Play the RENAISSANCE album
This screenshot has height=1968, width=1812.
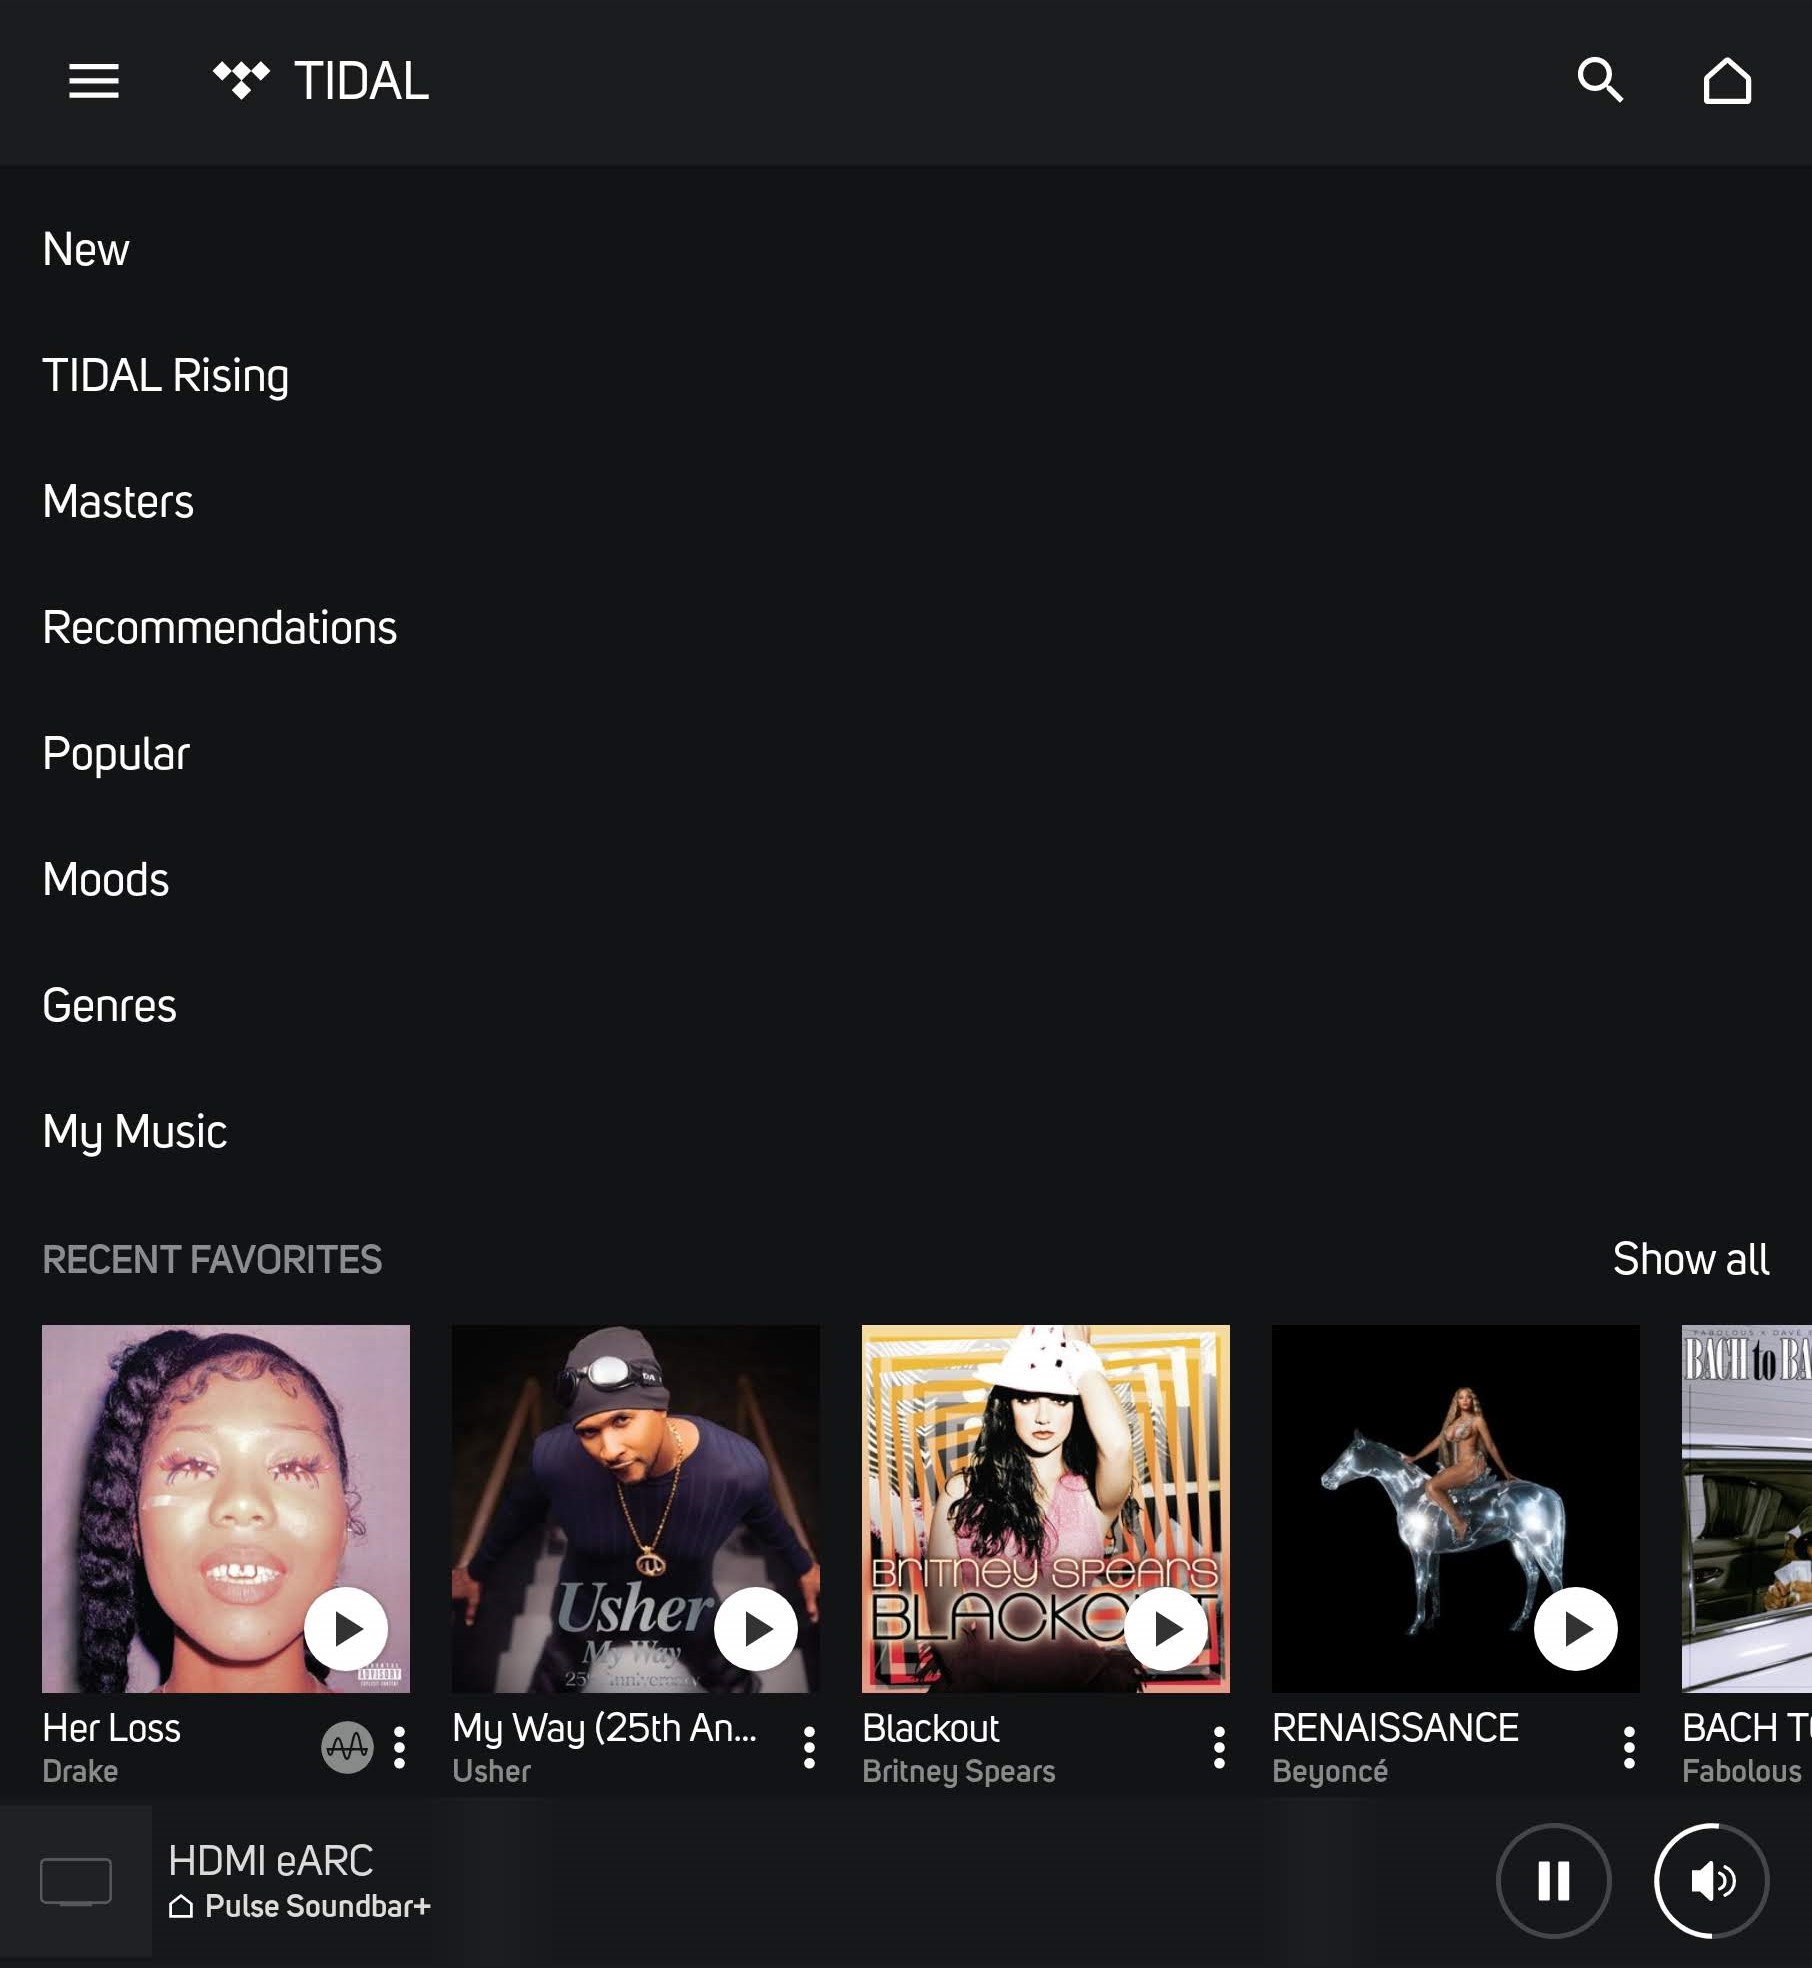coord(1576,1629)
